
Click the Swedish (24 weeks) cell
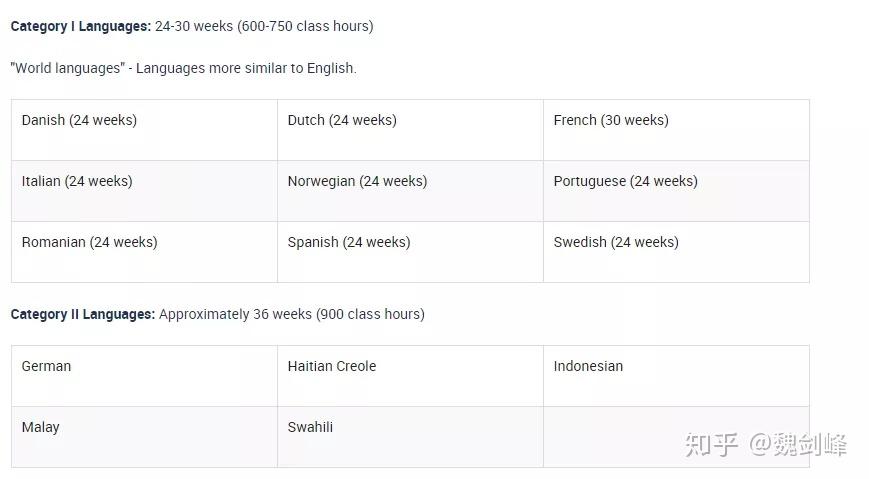616,242
